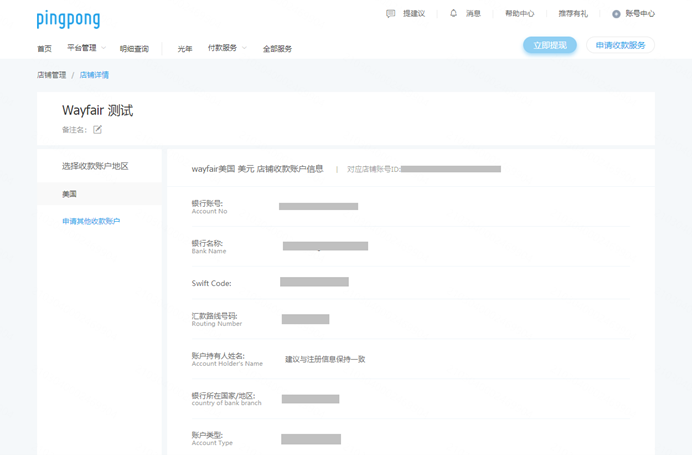Click the 汇款路线号码 Routing Number label
The width and height of the screenshot is (692, 455).
tap(217, 320)
